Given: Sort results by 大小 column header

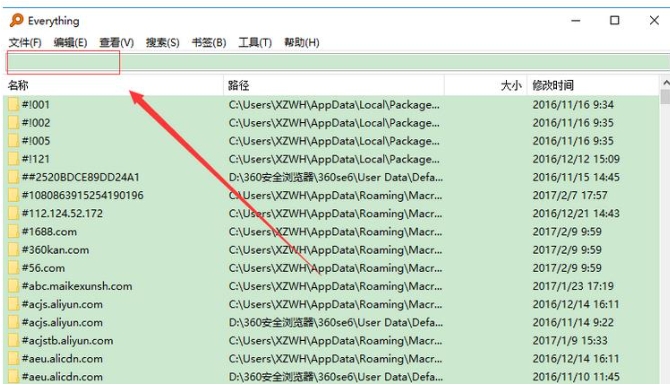Looking at the screenshot, I should coord(486,85).
